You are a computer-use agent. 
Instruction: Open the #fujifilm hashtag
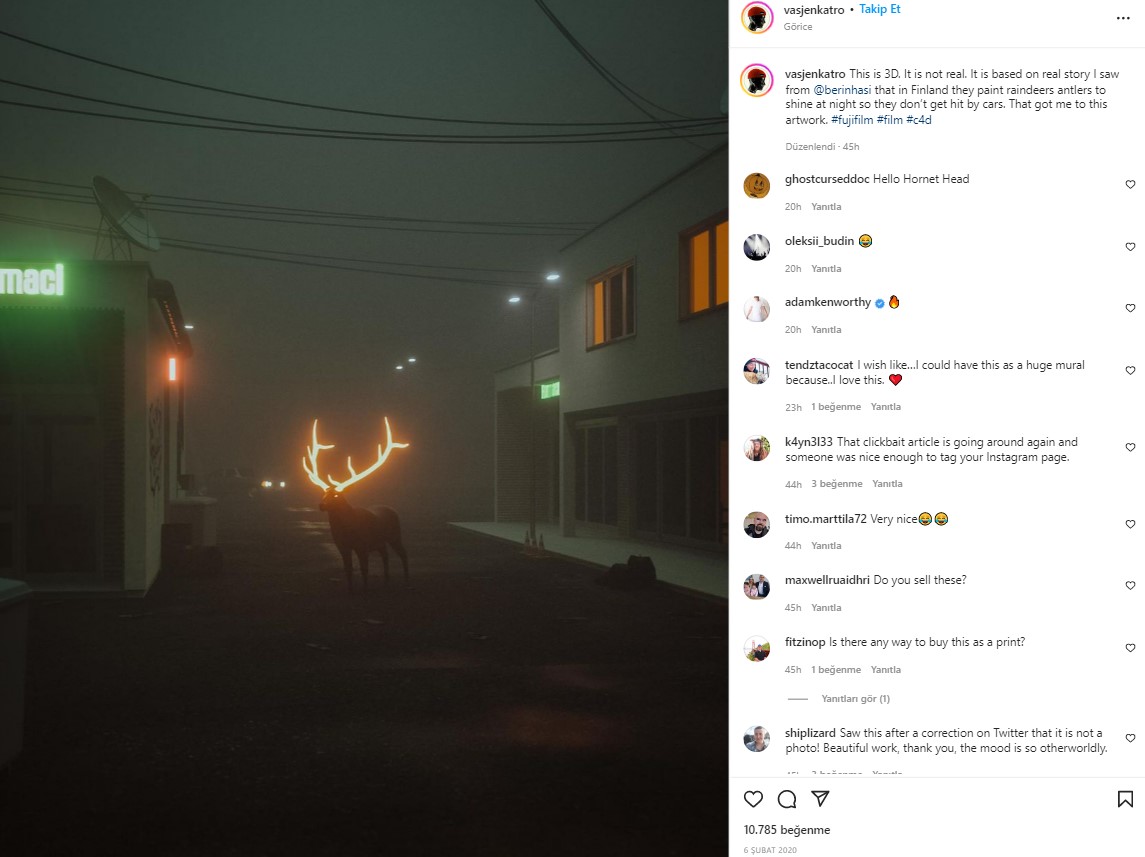pyautogui.click(x=851, y=120)
